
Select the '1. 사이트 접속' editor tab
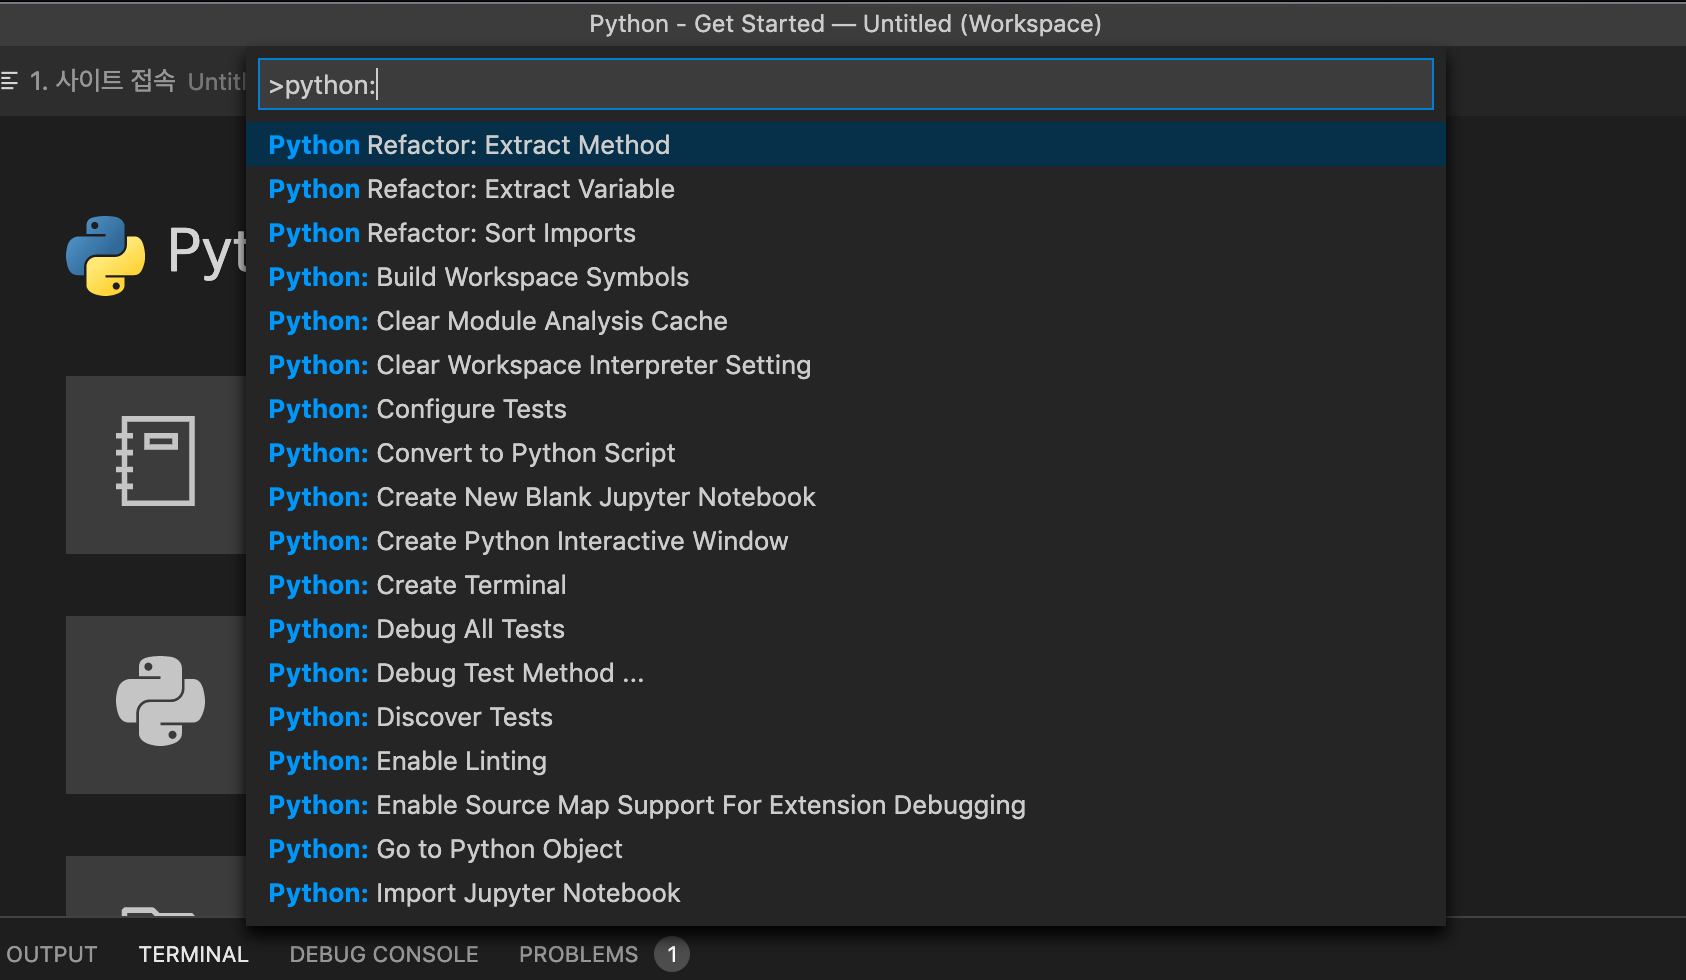[x=124, y=81]
